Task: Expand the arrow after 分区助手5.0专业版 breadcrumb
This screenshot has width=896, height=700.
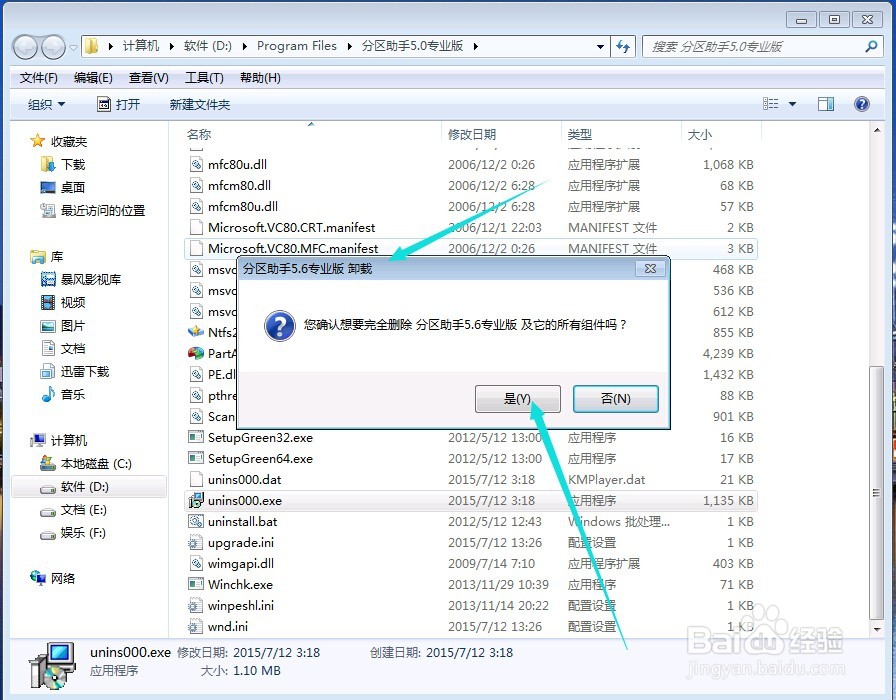Action: (475, 46)
